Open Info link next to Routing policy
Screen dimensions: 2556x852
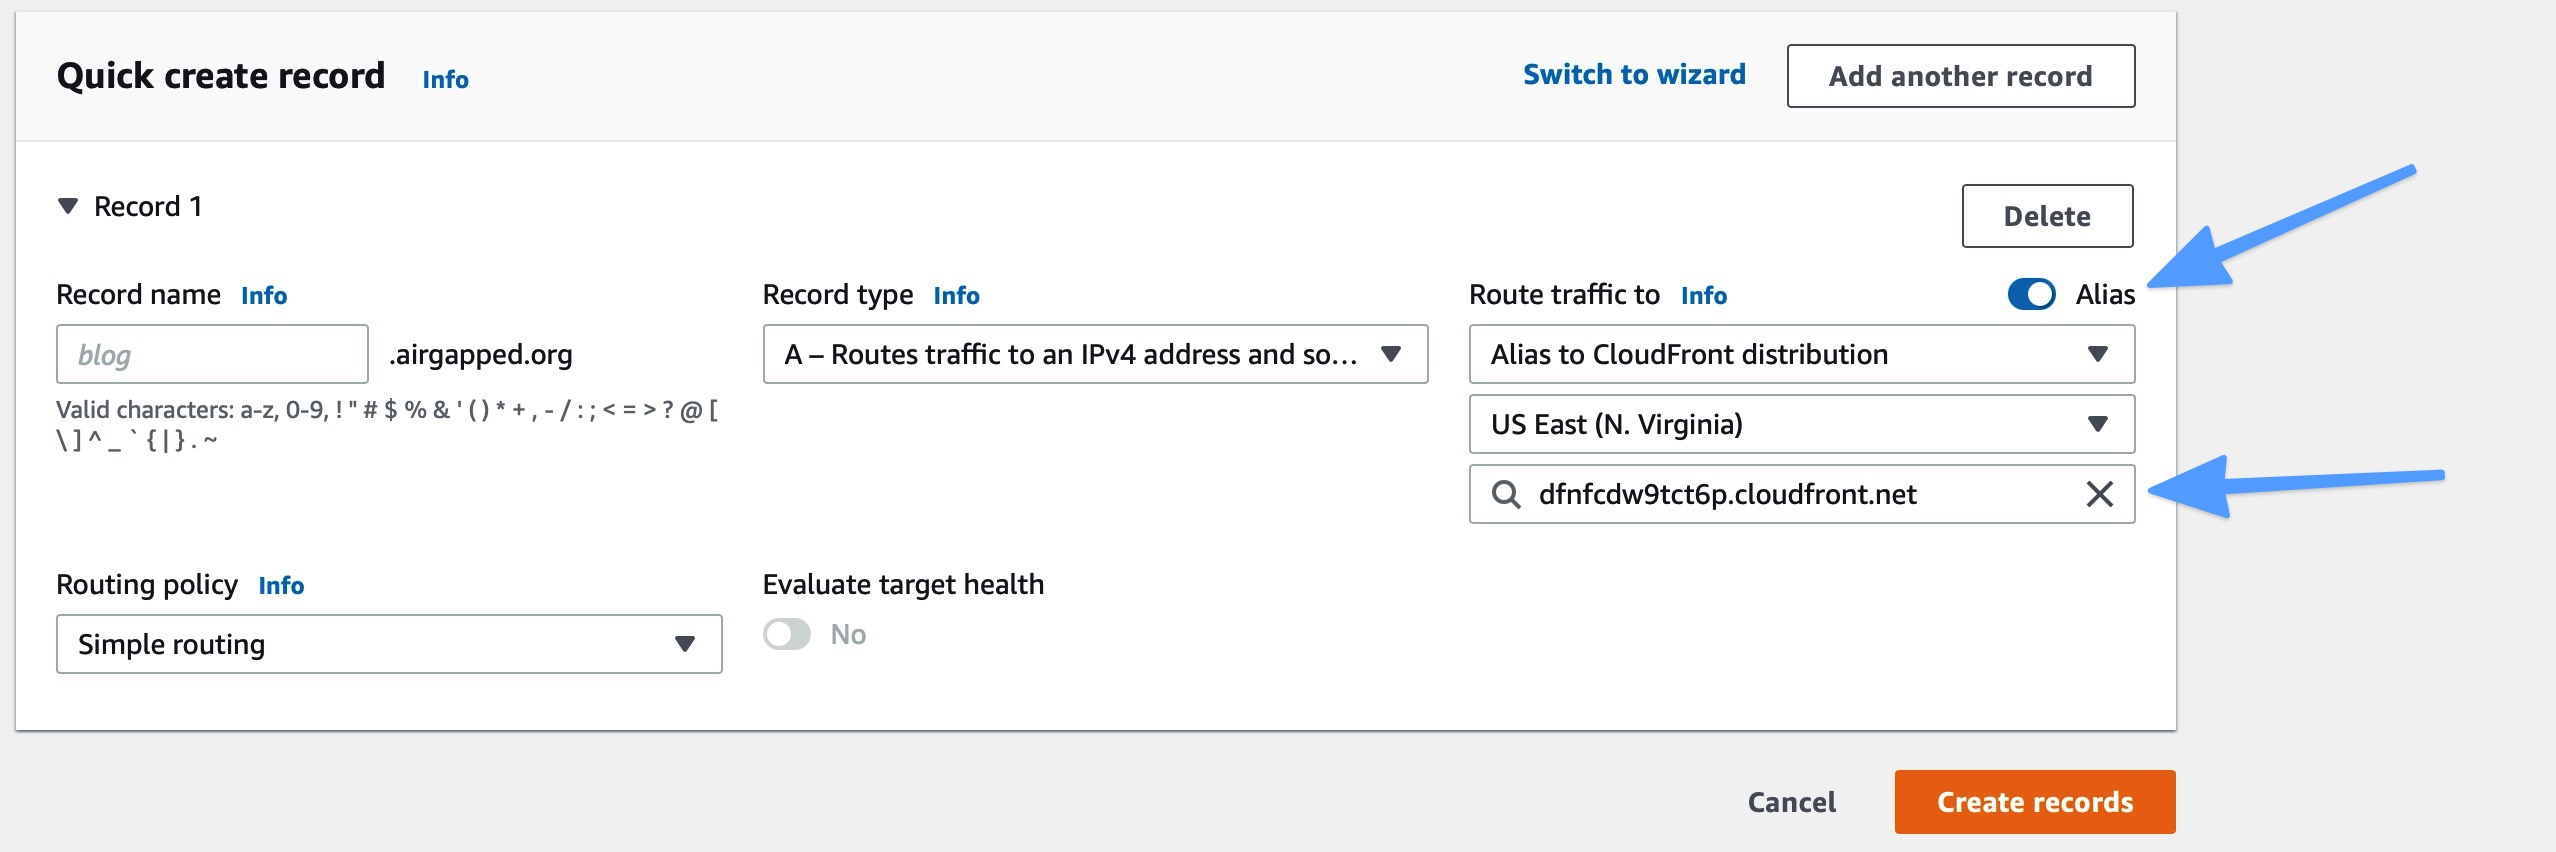281,586
